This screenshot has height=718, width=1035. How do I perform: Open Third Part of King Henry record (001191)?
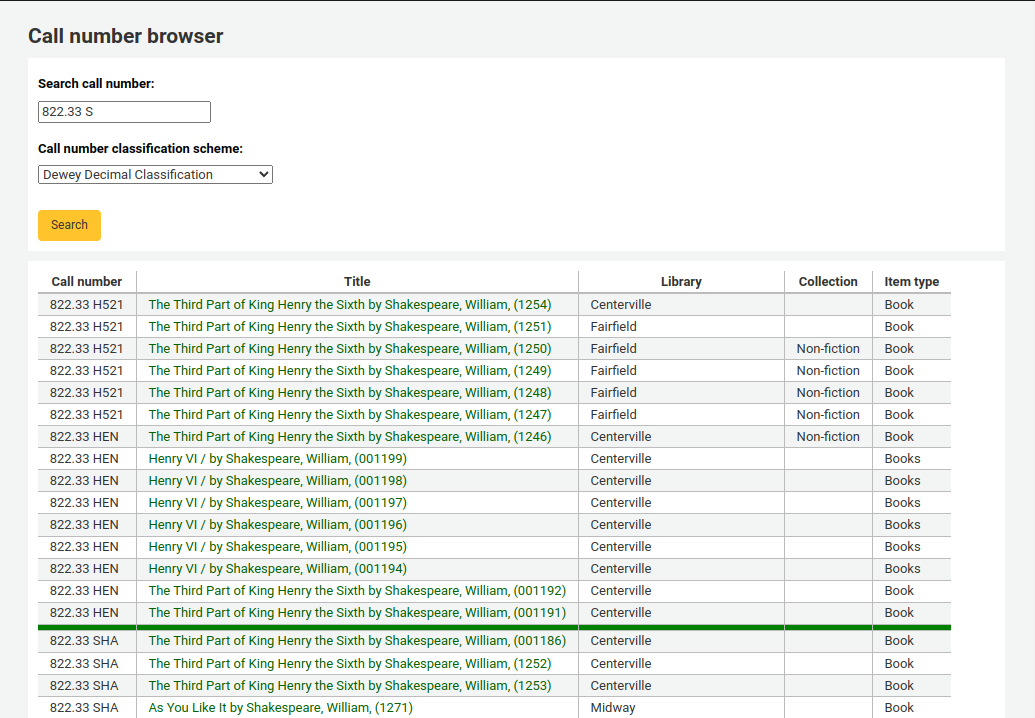pyautogui.click(x=357, y=613)
